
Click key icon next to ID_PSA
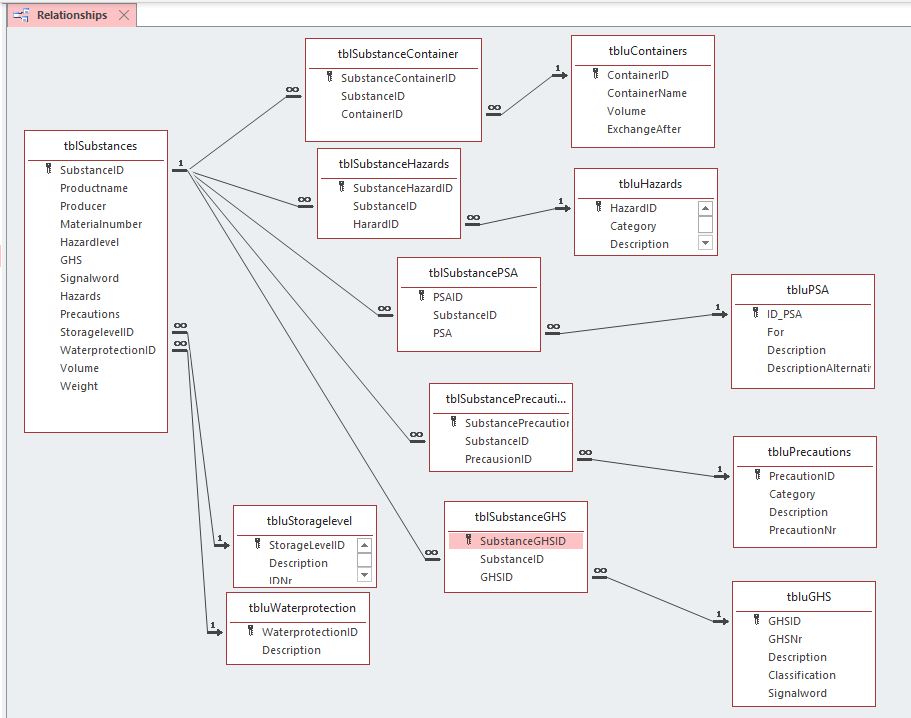pyautogui.click(x=755, y=313)
